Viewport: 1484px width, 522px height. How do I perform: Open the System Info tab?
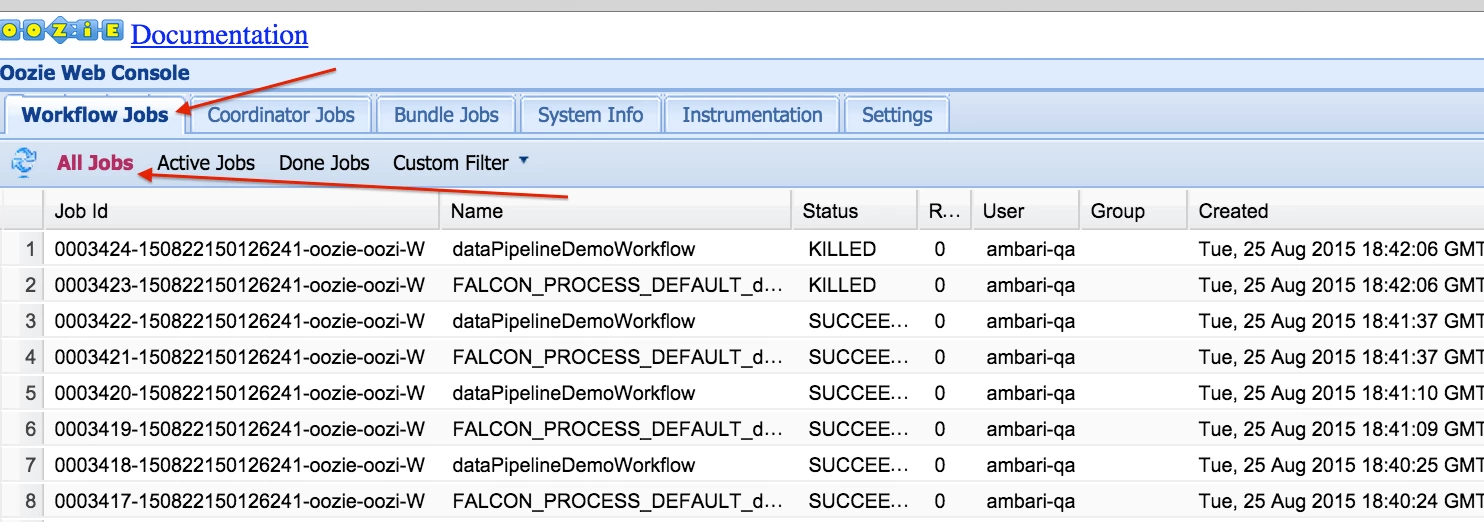pyautogui.click(x=590, y=115)
